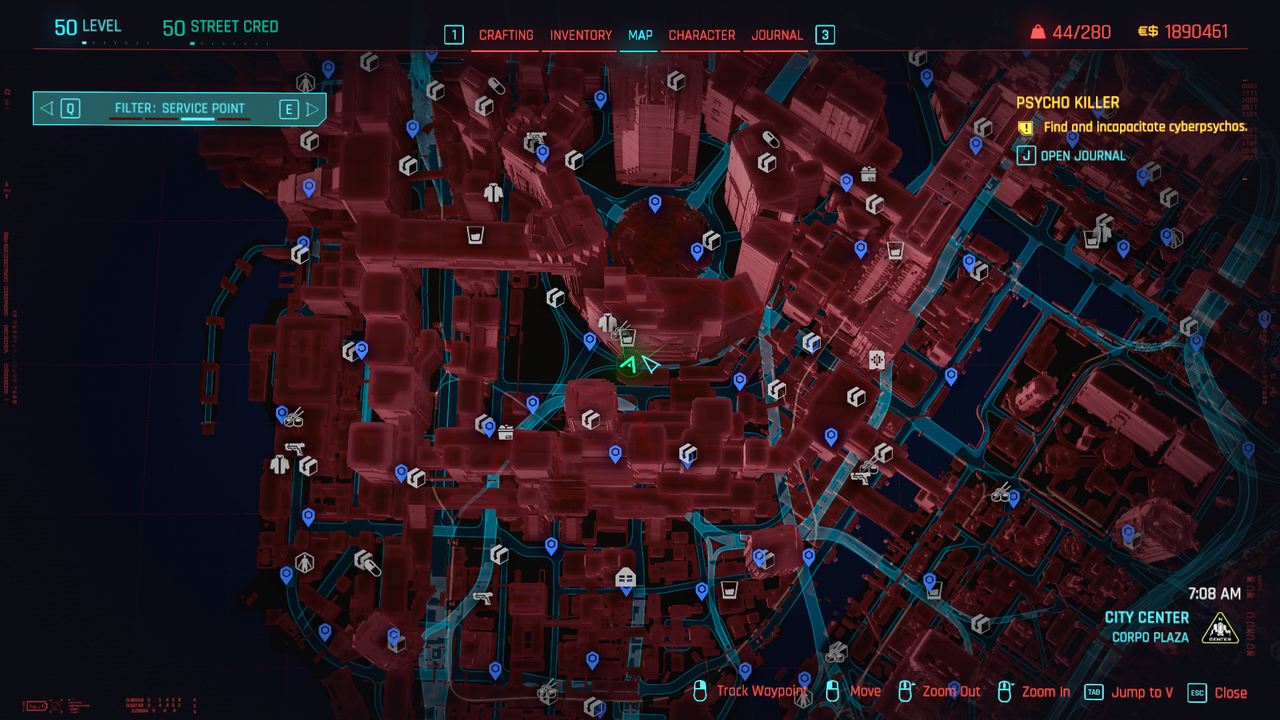This screenshot has width=1280, height=720.
Task: Click the carry weight icon beside 44/280
Action: pos(1038,32)
